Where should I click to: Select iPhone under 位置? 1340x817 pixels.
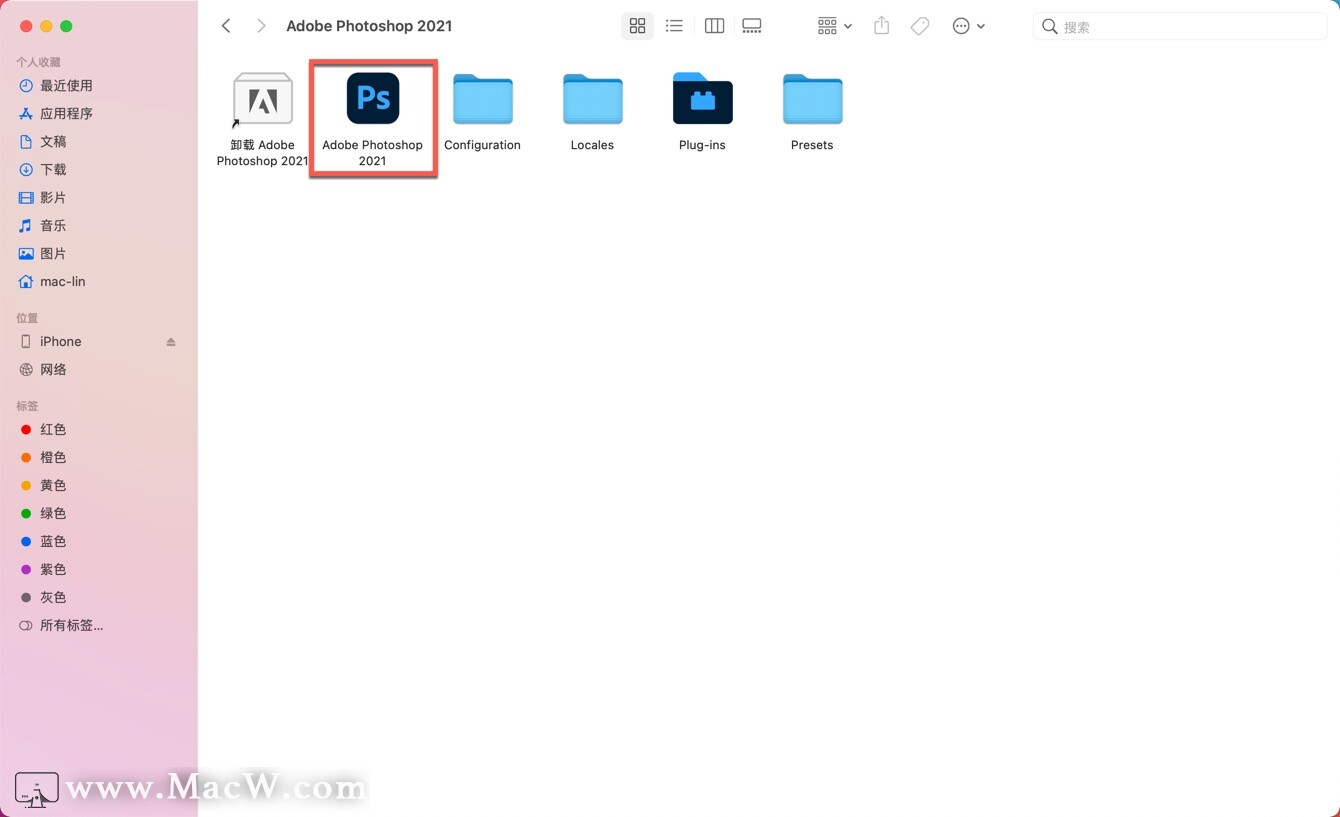[60, 342]
